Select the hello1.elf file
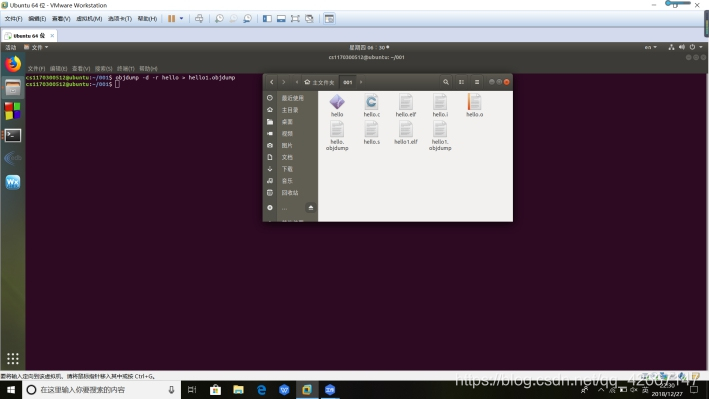The image size is (709, 399). pyautogui.click(x=406, y=133)
